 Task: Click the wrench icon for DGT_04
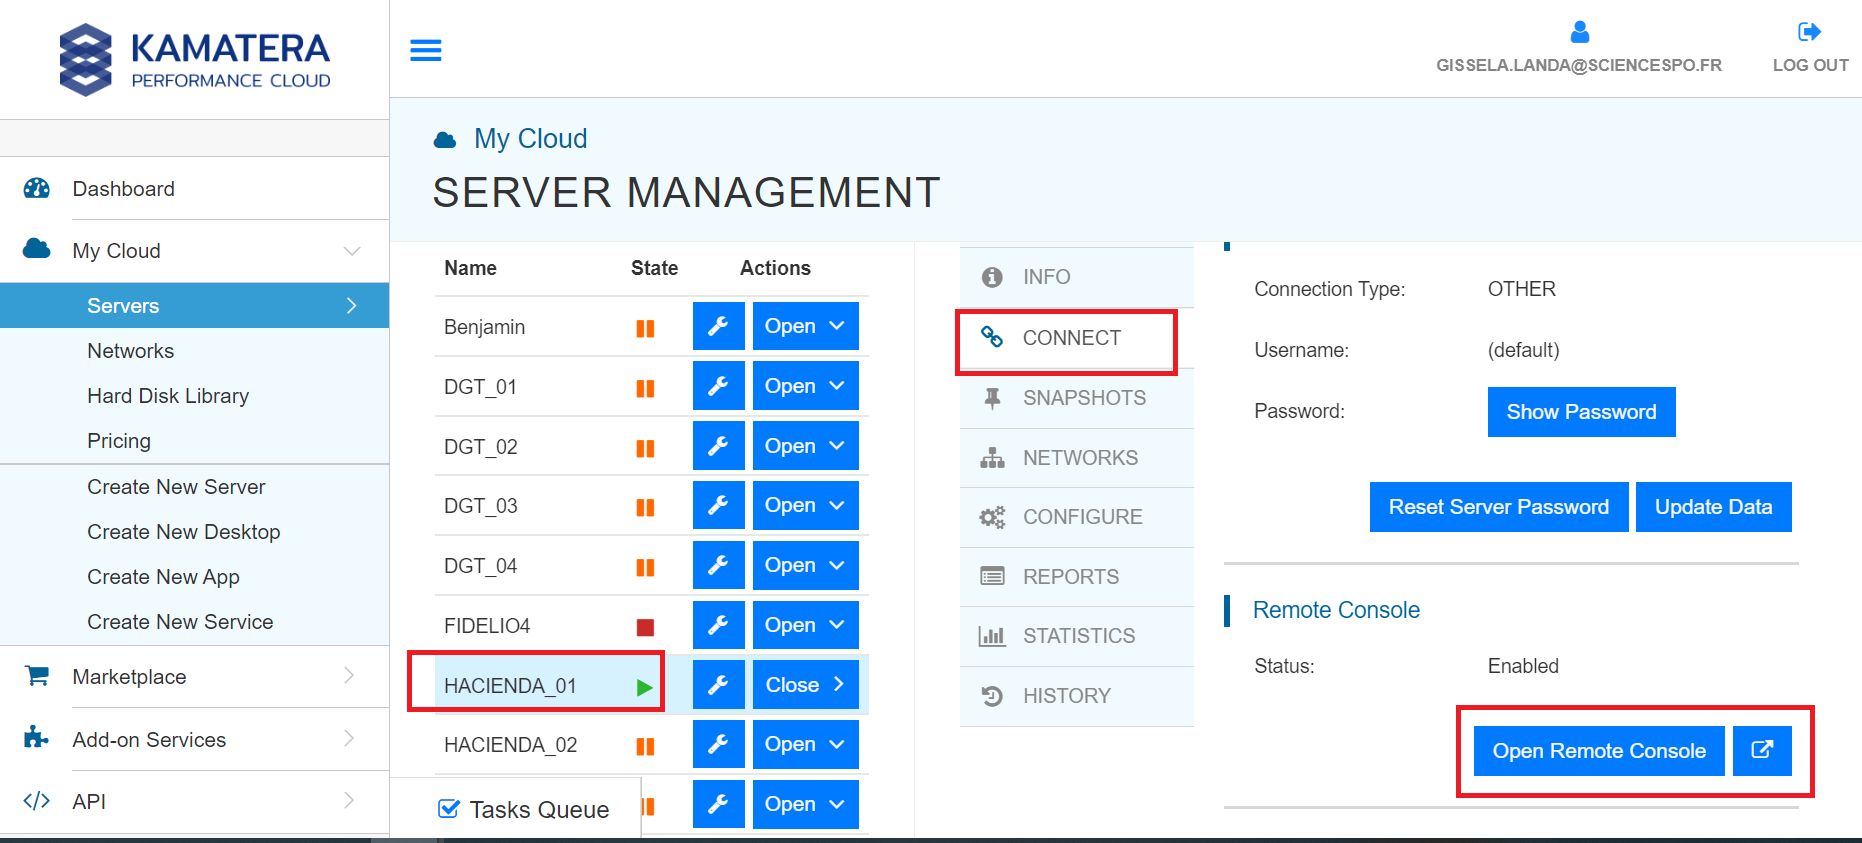point(719,565)
